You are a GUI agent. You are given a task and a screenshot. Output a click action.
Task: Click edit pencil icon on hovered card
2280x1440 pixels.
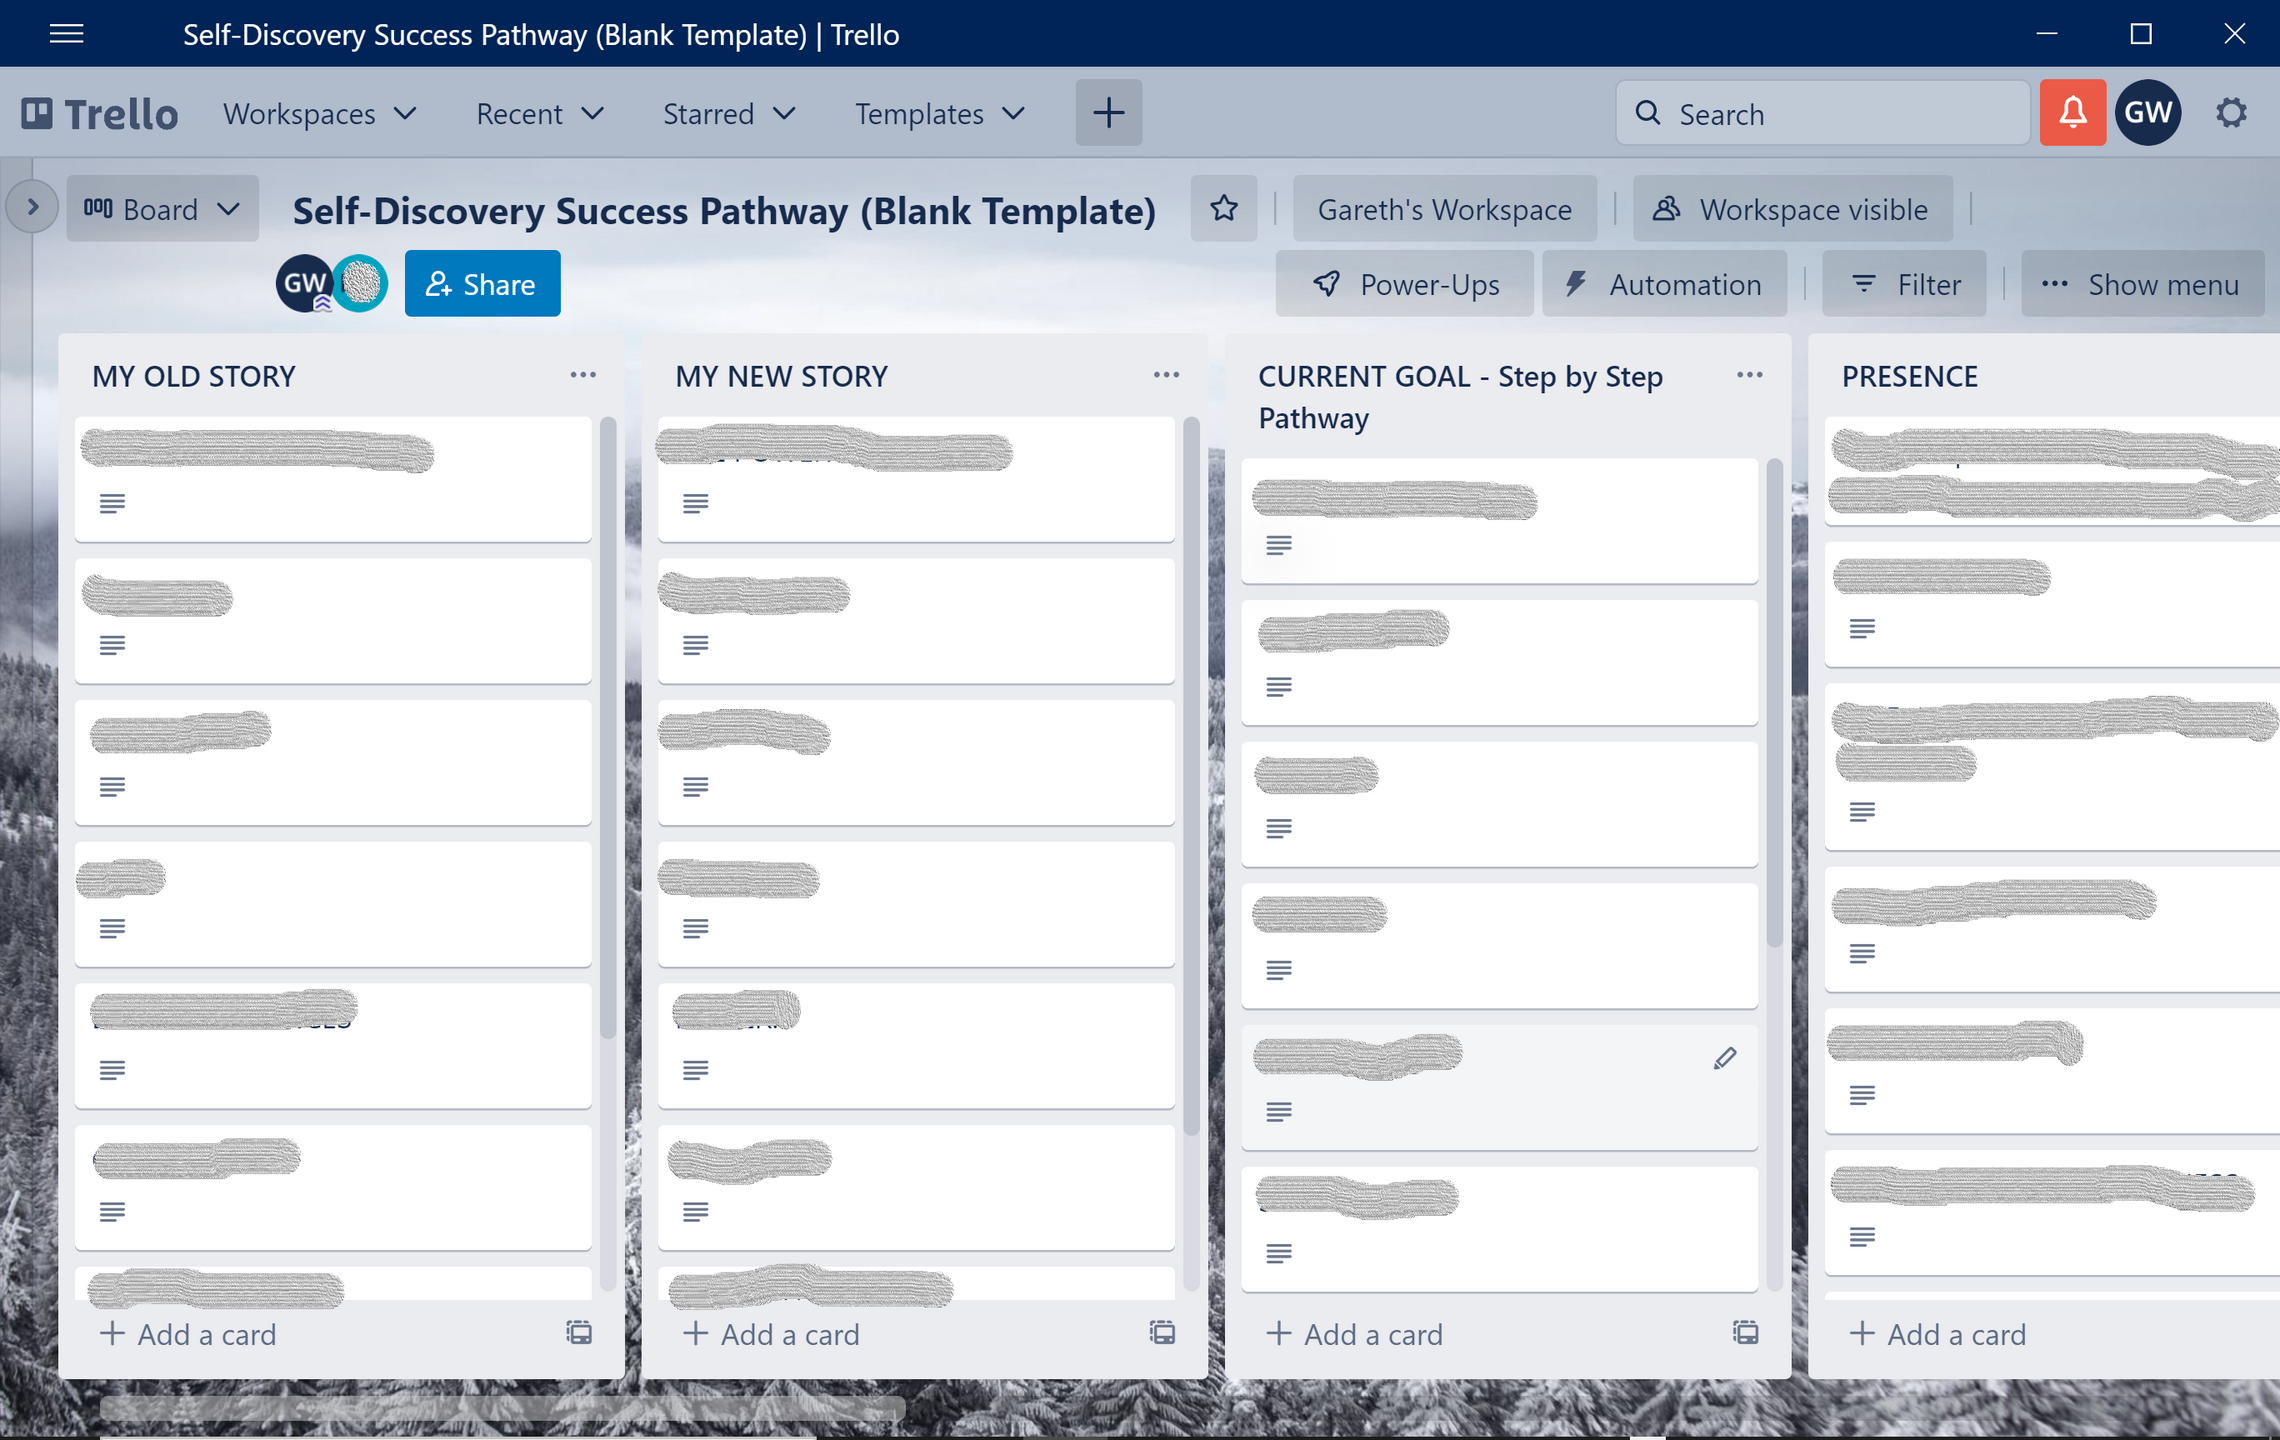[1725, 1058]
